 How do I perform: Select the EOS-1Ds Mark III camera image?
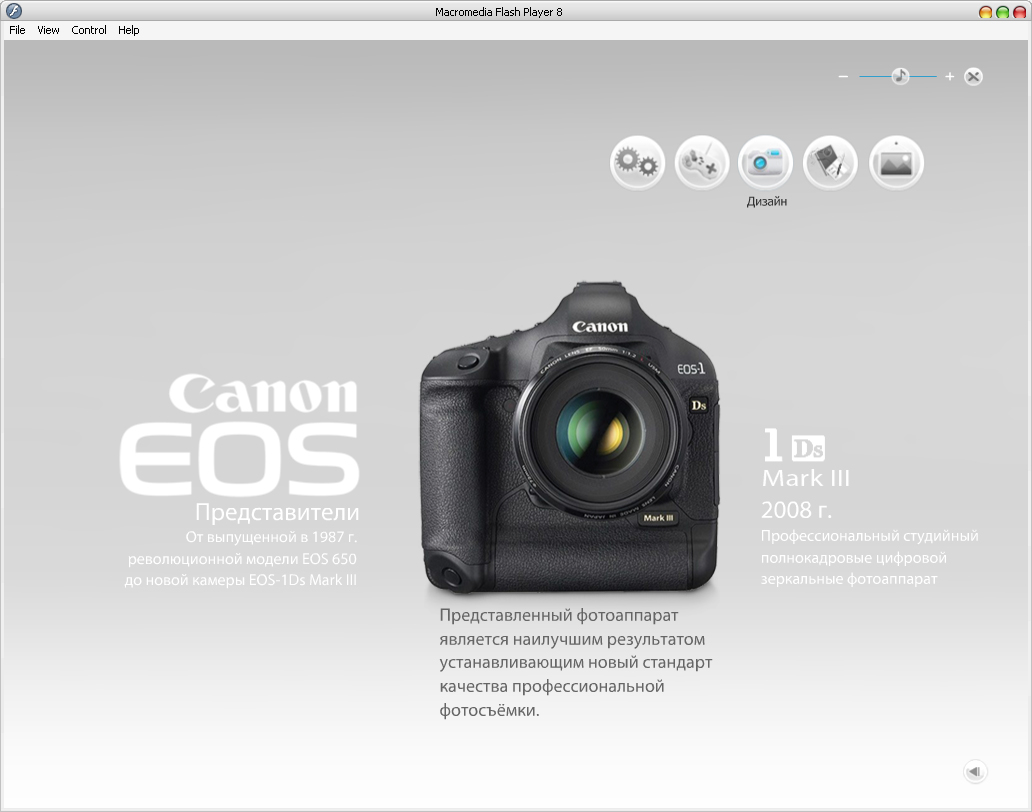[570, 430]
